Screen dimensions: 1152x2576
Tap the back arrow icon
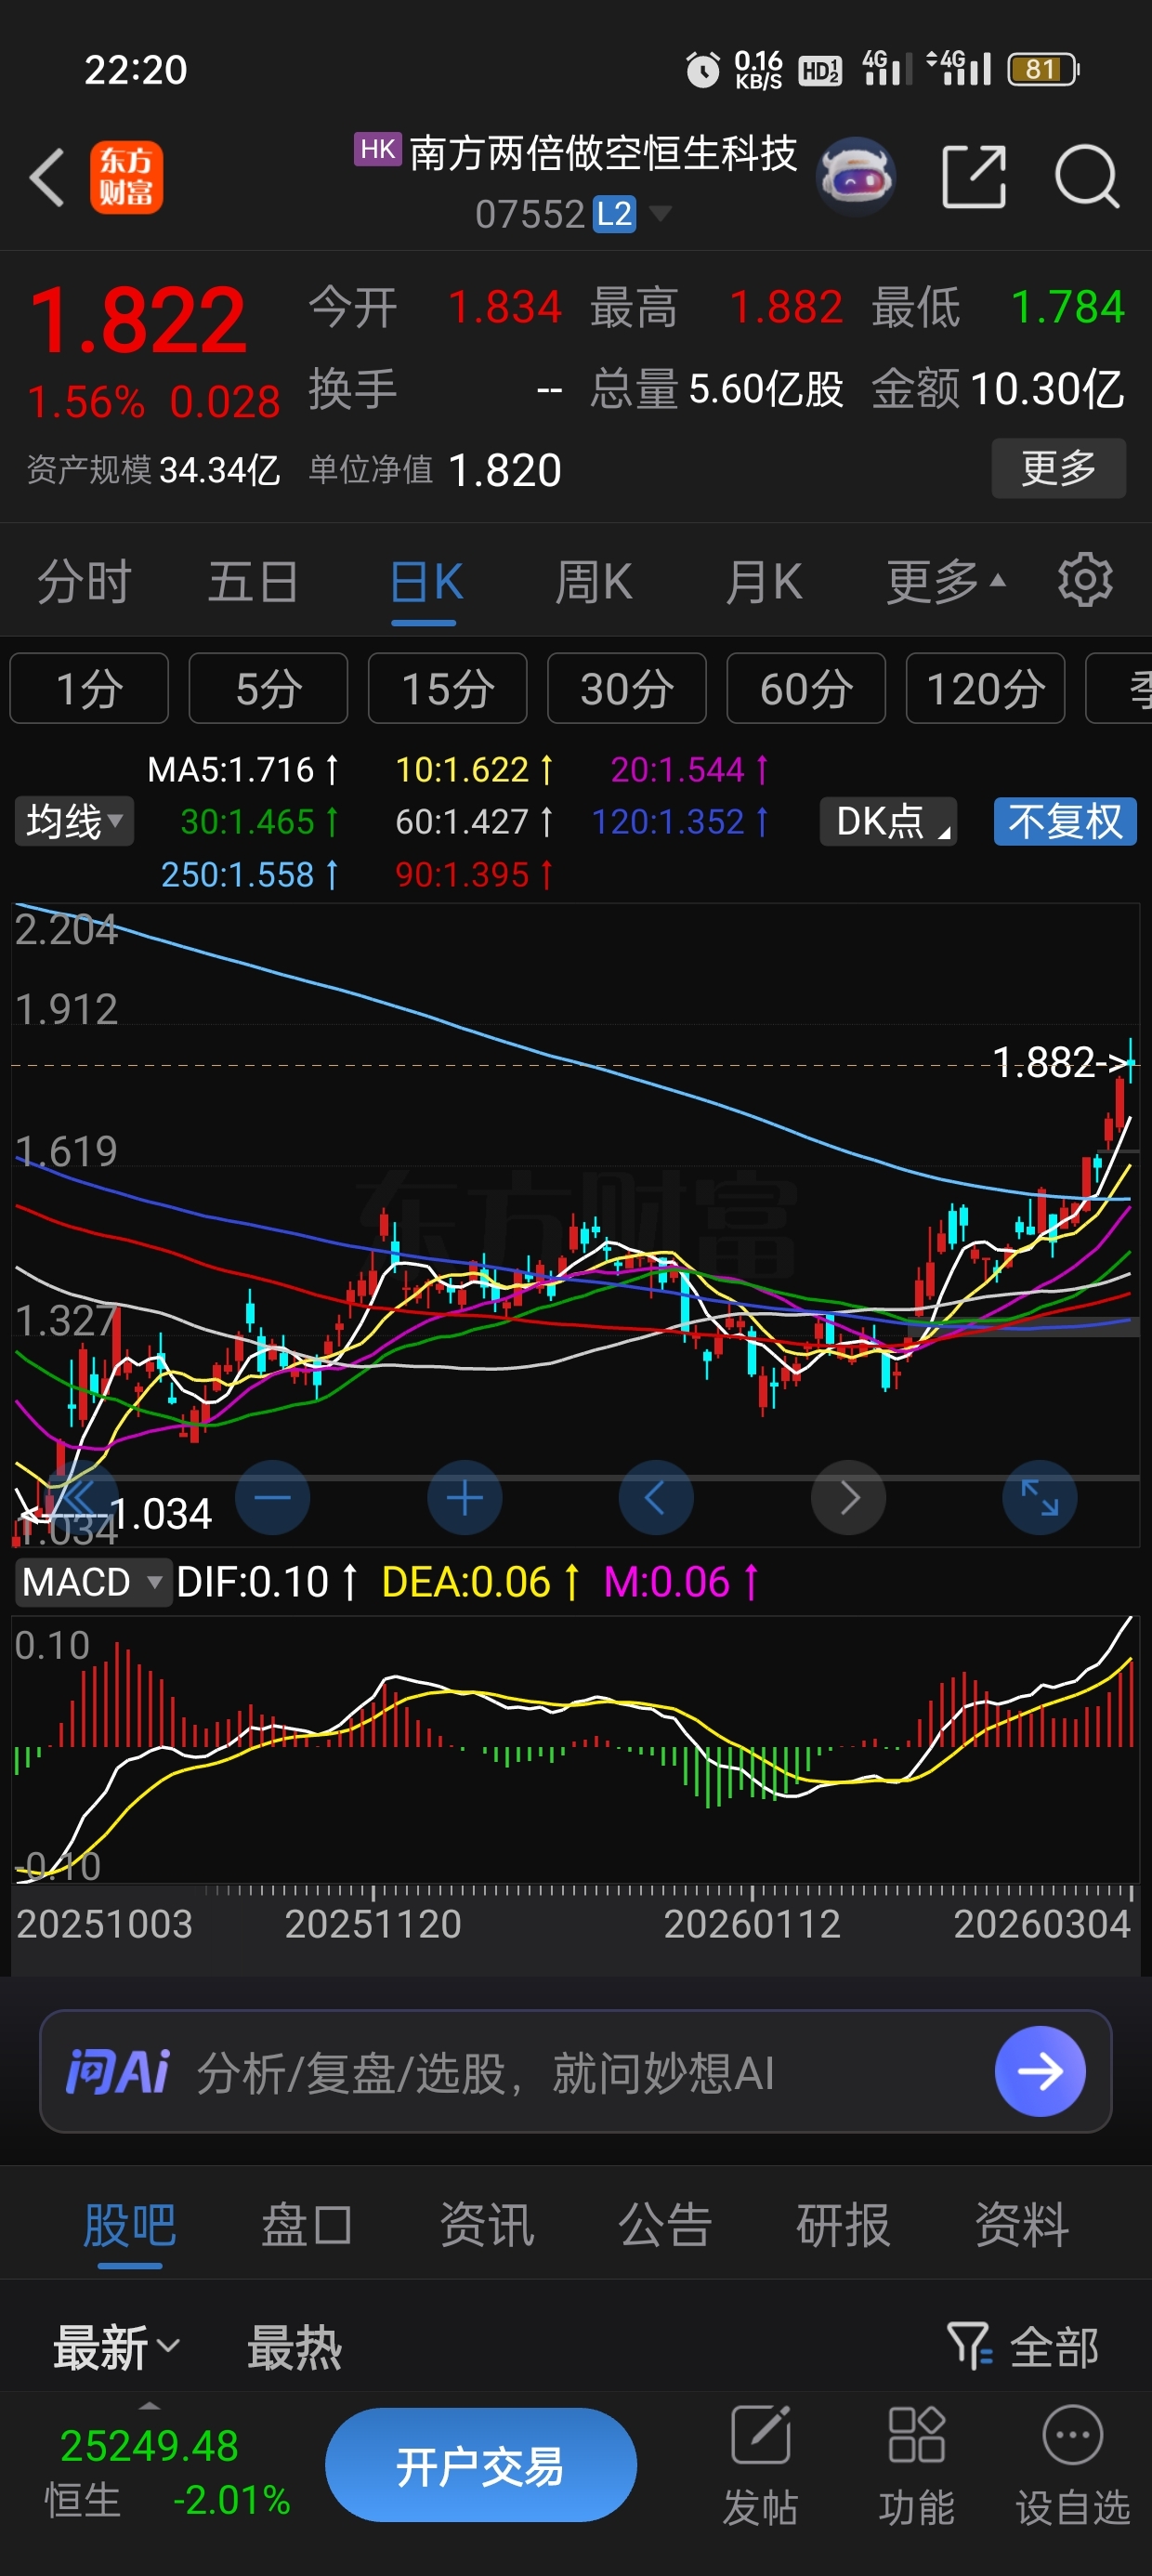point(46,177)
